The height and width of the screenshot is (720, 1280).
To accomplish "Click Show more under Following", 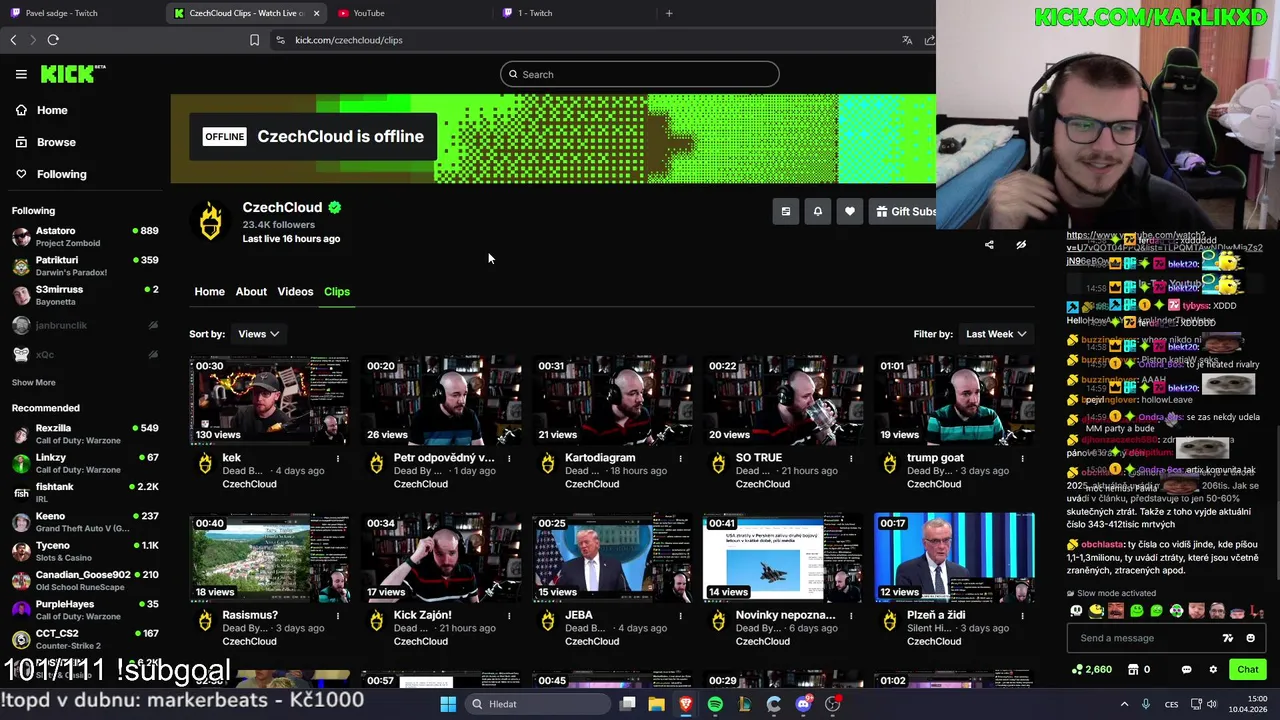I will coord(33,382).
